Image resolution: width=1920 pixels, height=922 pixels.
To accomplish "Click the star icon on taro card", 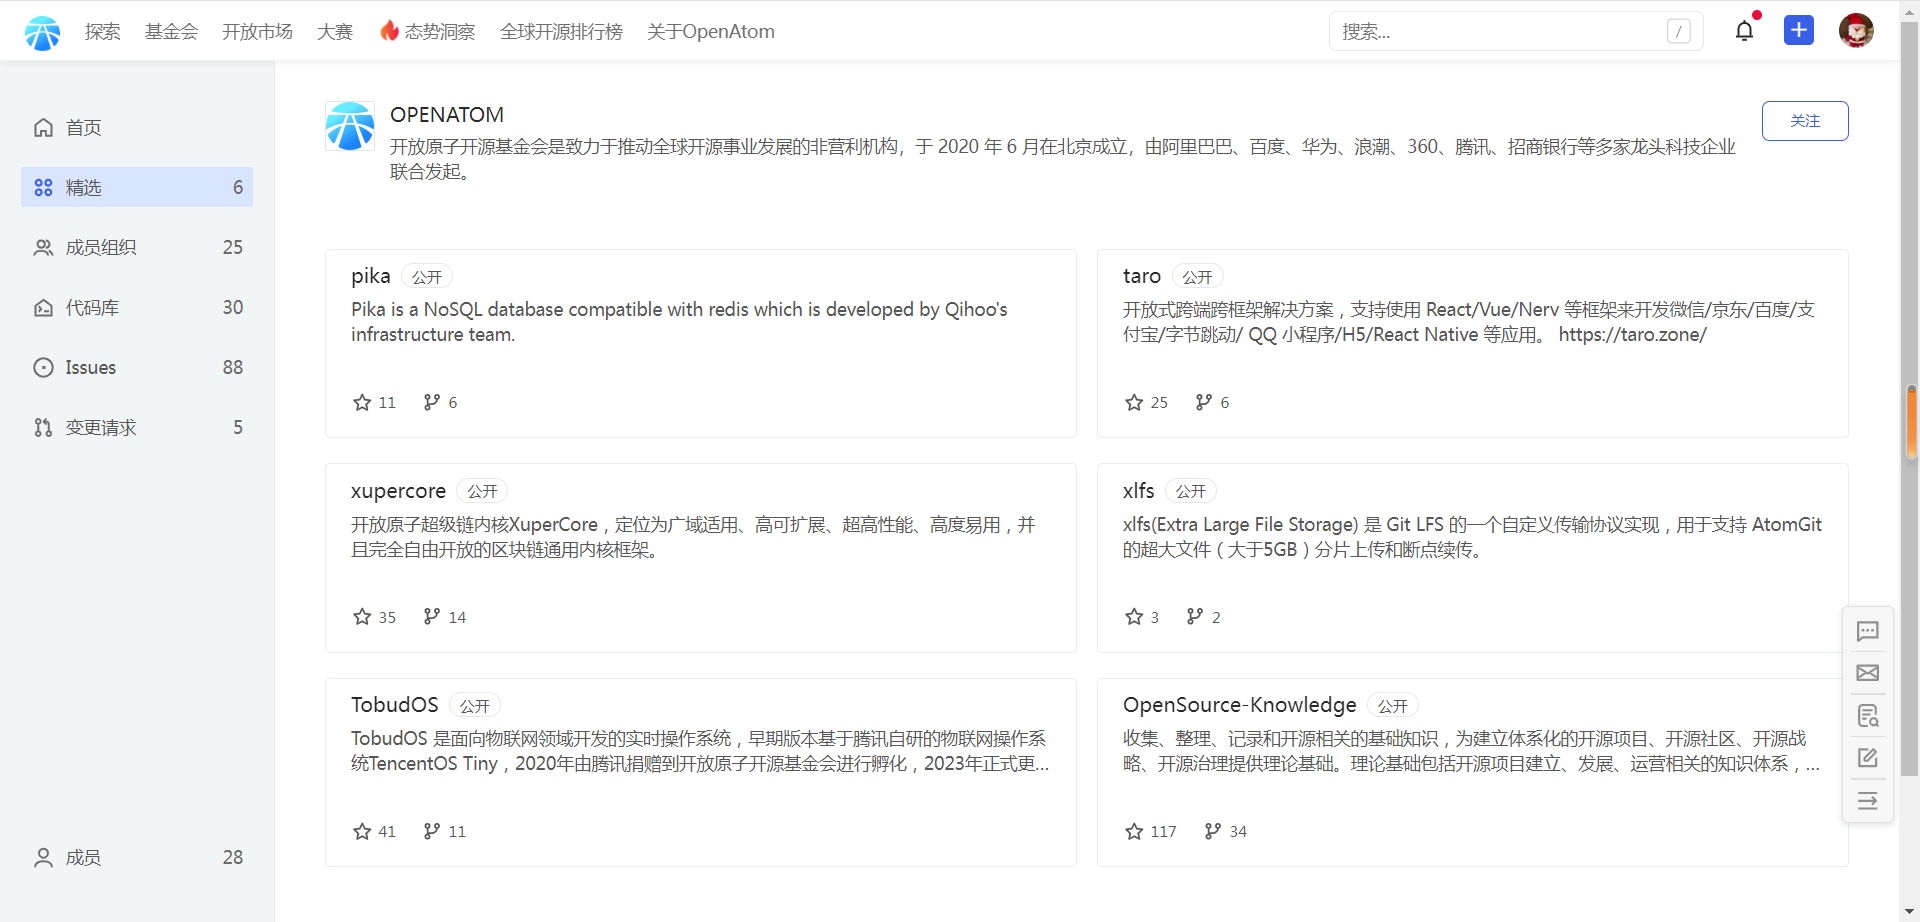I will point(1134,402).
